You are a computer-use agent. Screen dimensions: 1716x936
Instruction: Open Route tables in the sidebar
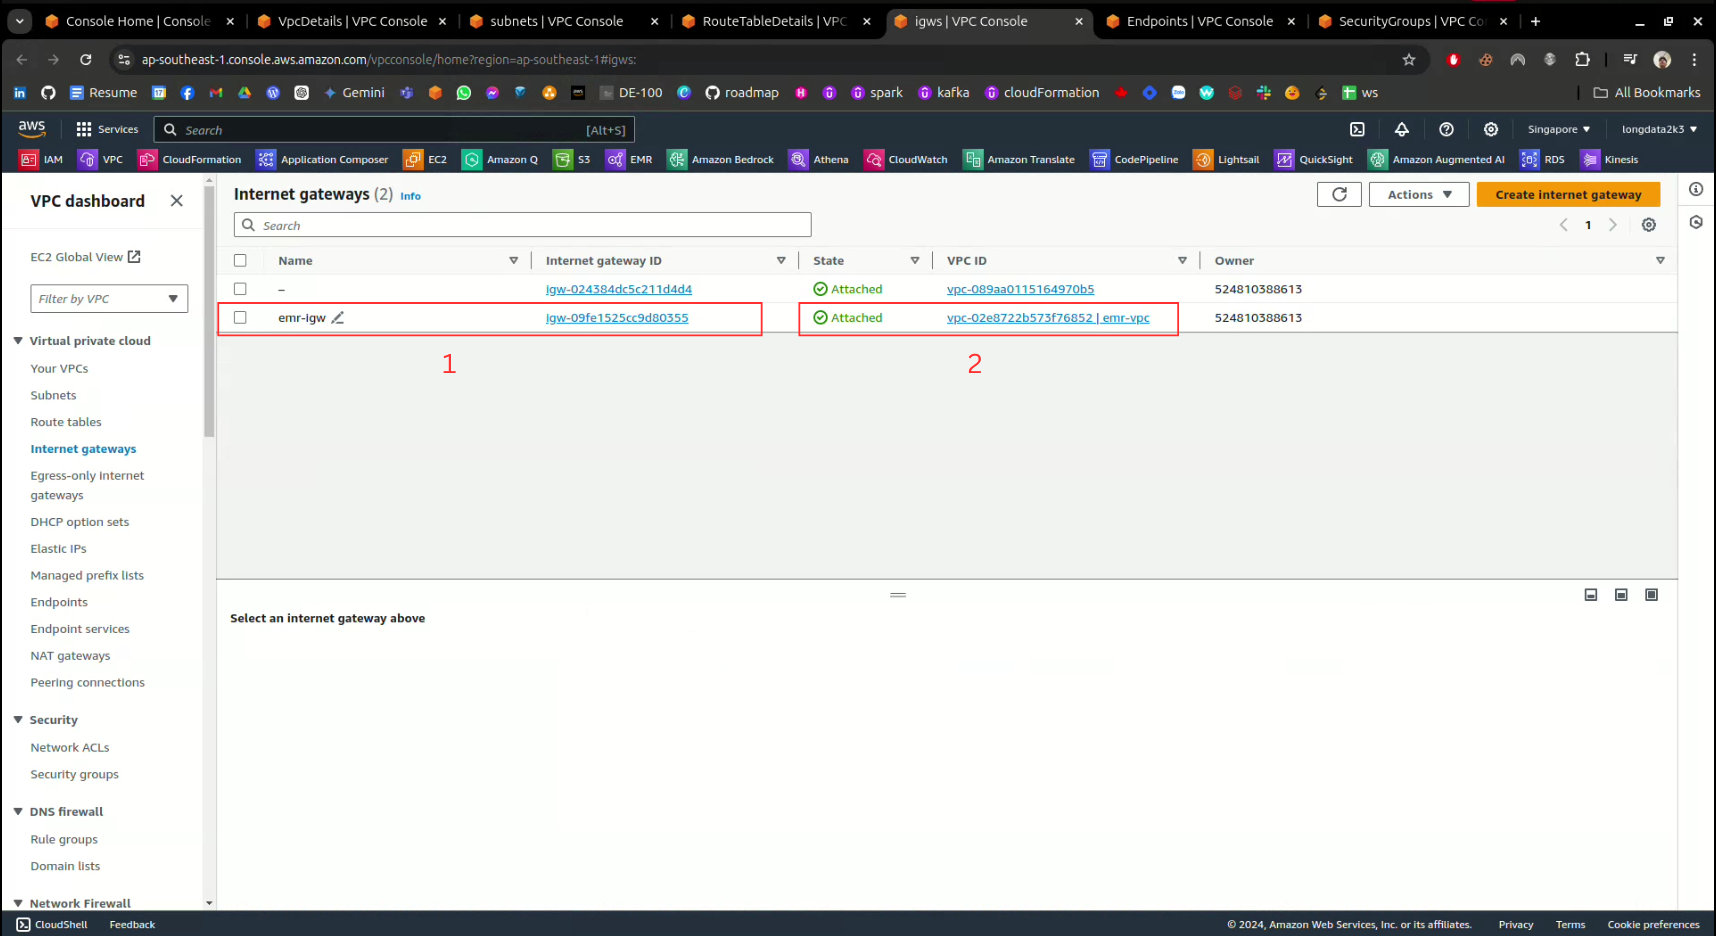66,422
